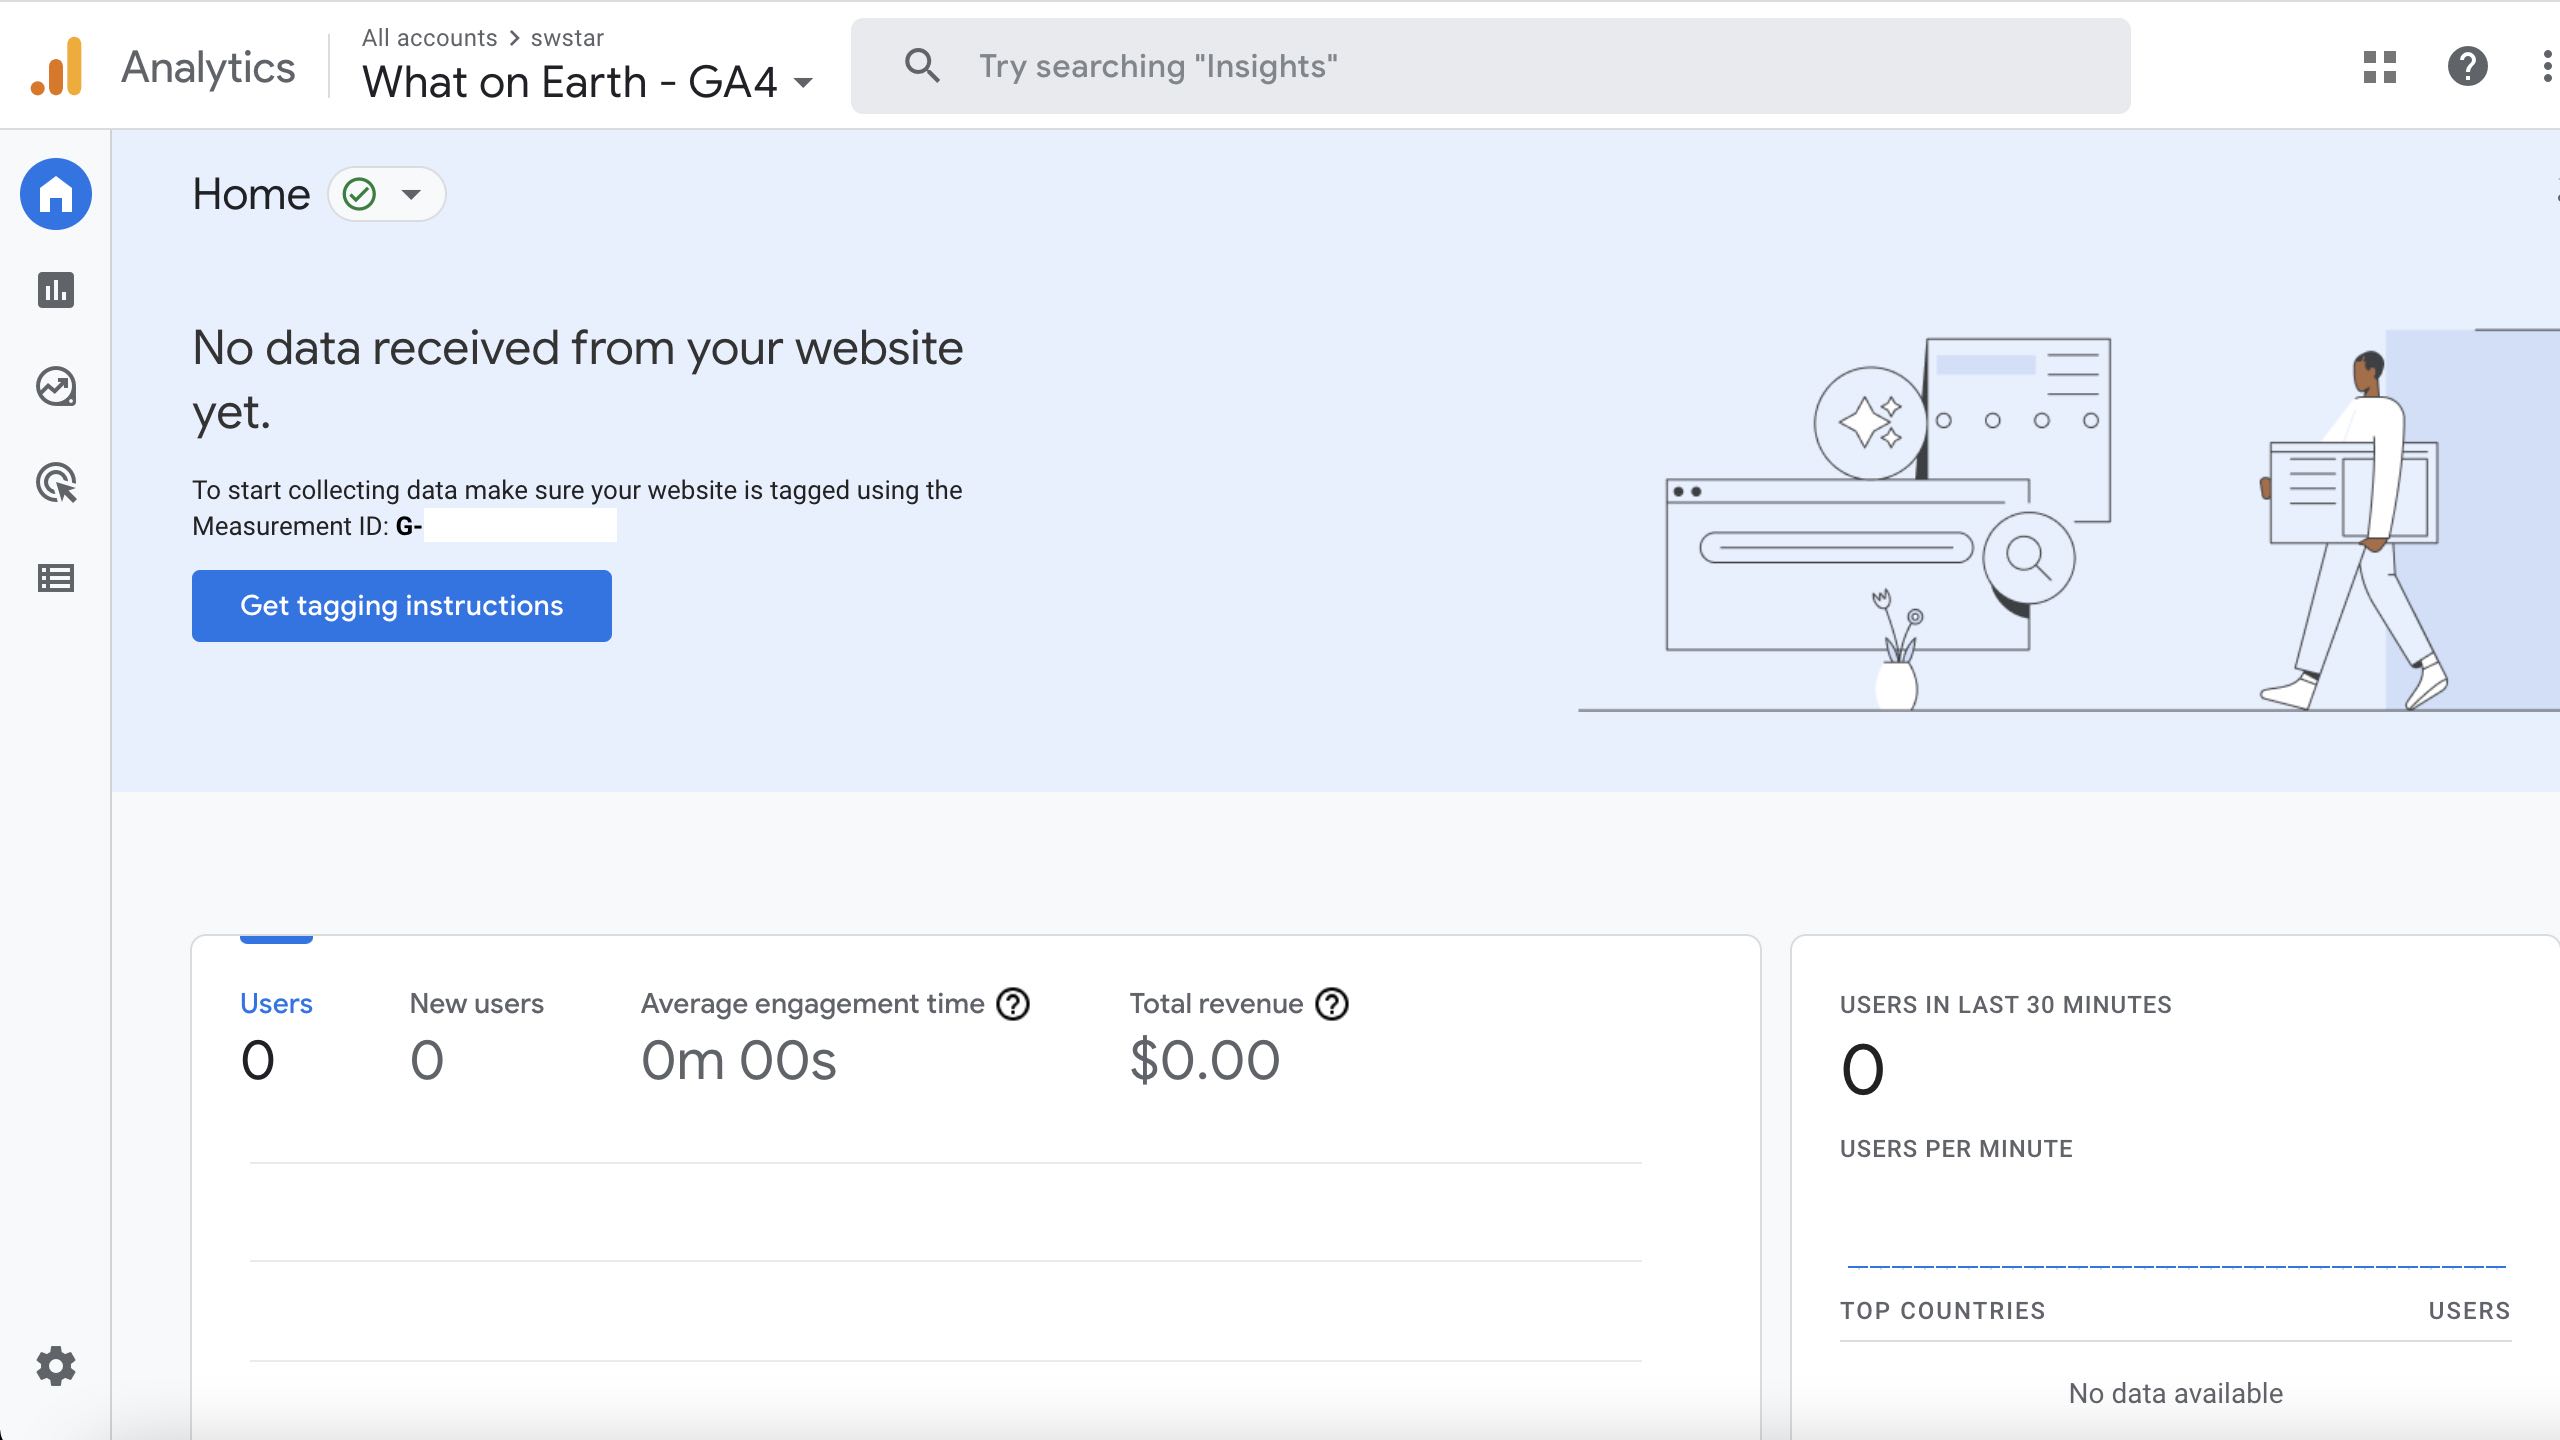Open Admin settings via the gear icon

56,1367
